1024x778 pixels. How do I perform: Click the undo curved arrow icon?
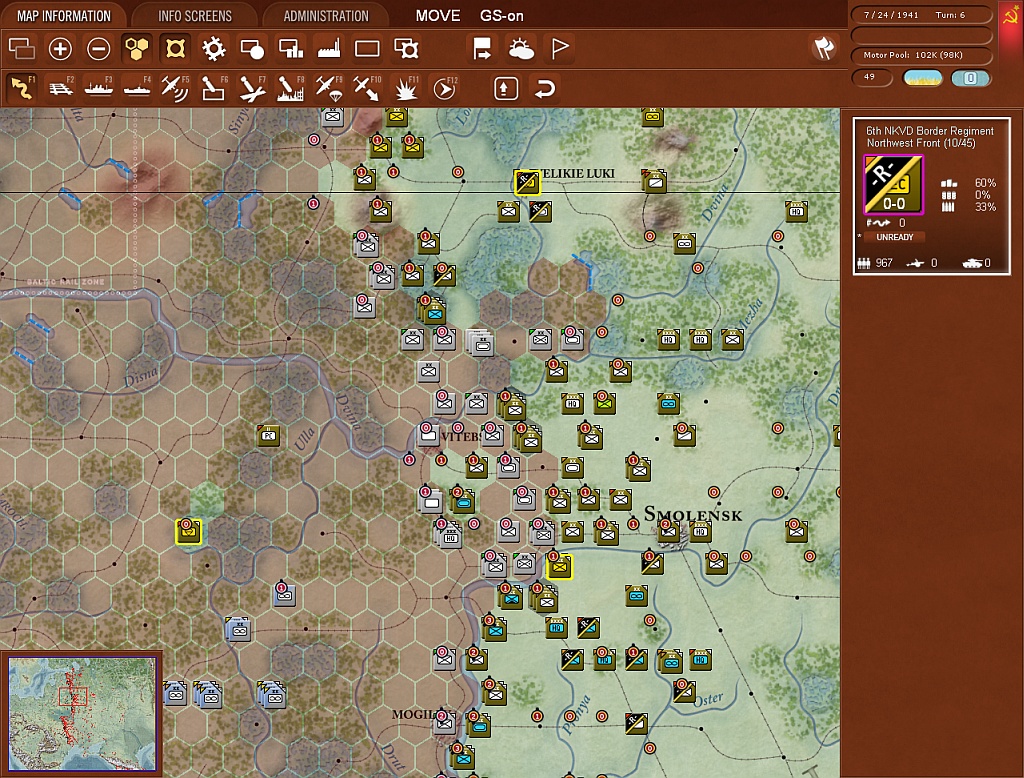click(545, 88)
